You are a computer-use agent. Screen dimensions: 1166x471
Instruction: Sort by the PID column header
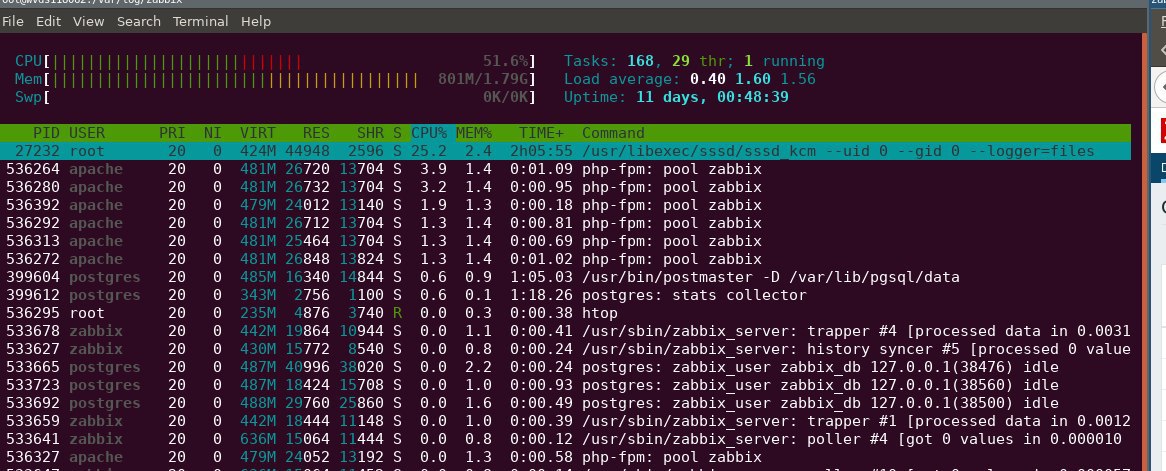click(47, 133)
